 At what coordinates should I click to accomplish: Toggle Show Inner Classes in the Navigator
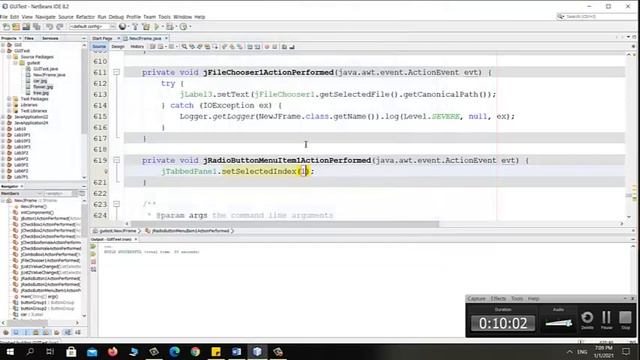click(x=47, y=333)
